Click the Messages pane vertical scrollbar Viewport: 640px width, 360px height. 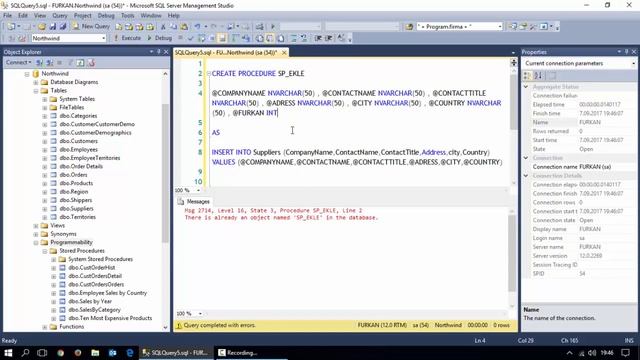512,253
